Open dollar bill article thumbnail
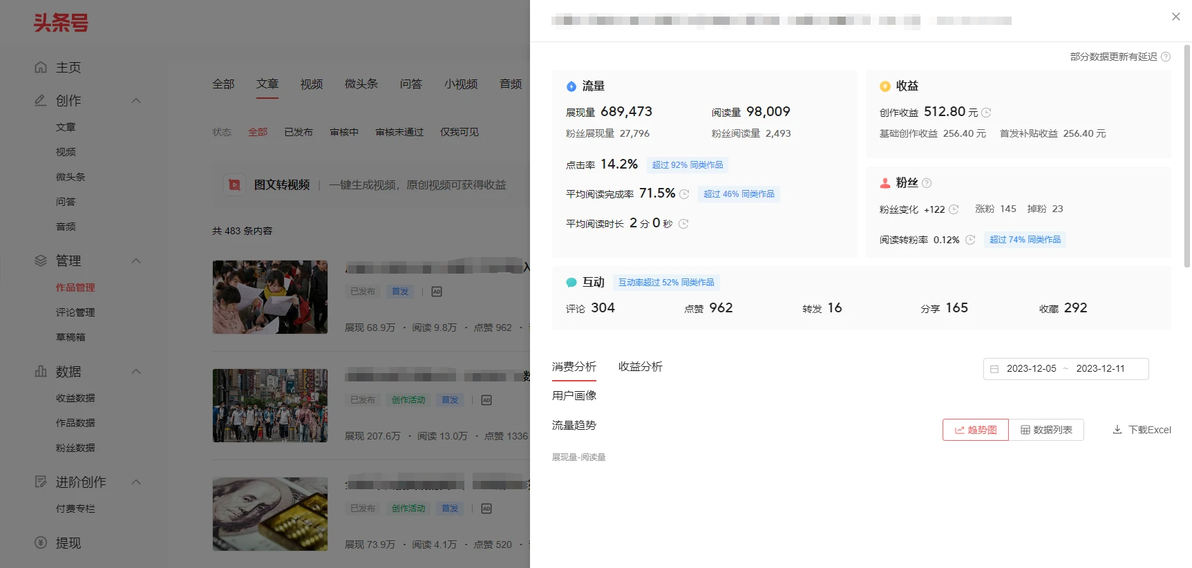Viewport: 1192px width, 568px height. (270, 514)
